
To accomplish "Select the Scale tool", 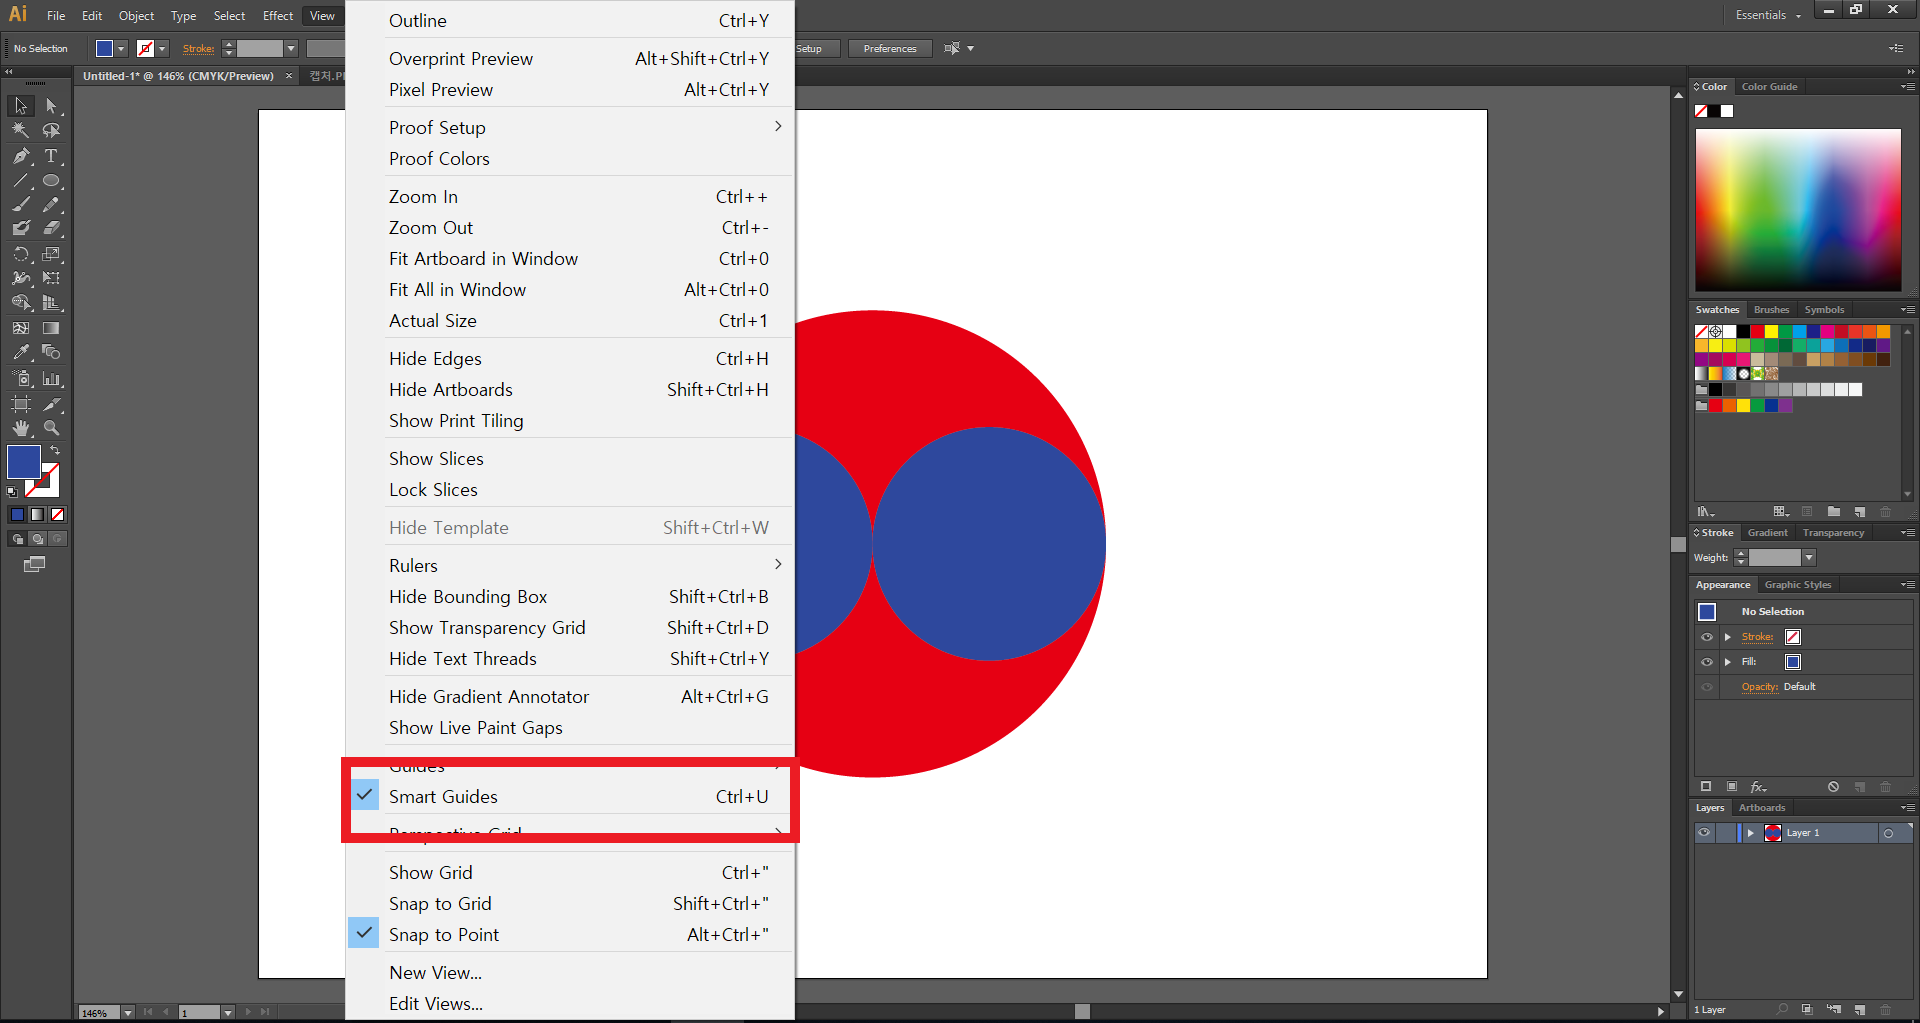I will pos(51,254).
